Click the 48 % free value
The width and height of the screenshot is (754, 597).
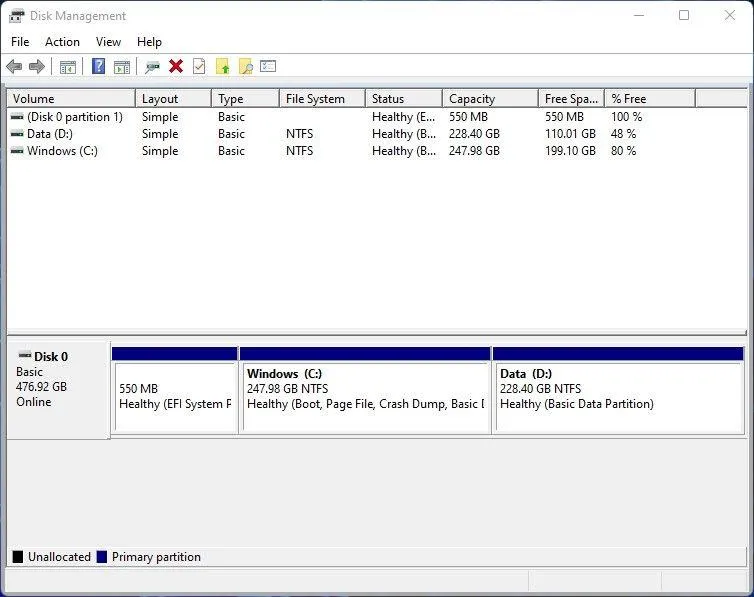(x=623, y=134)
